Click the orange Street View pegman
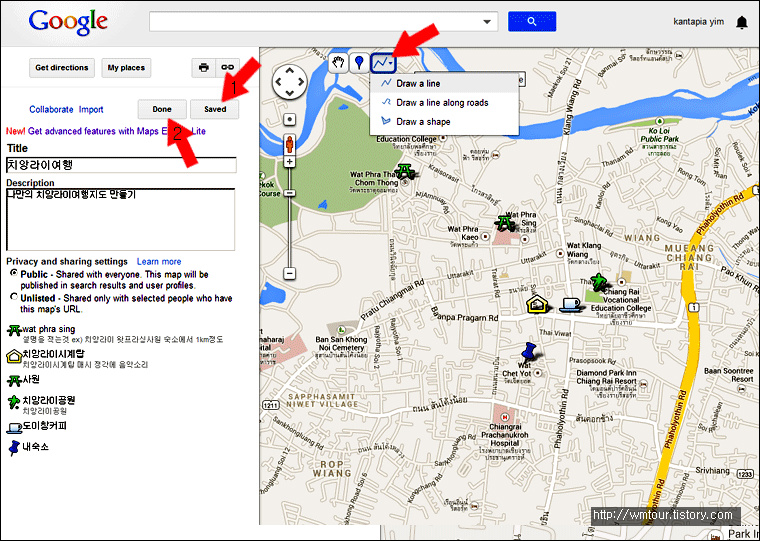The width and height of the screenshot is (760, 541). 289,144
